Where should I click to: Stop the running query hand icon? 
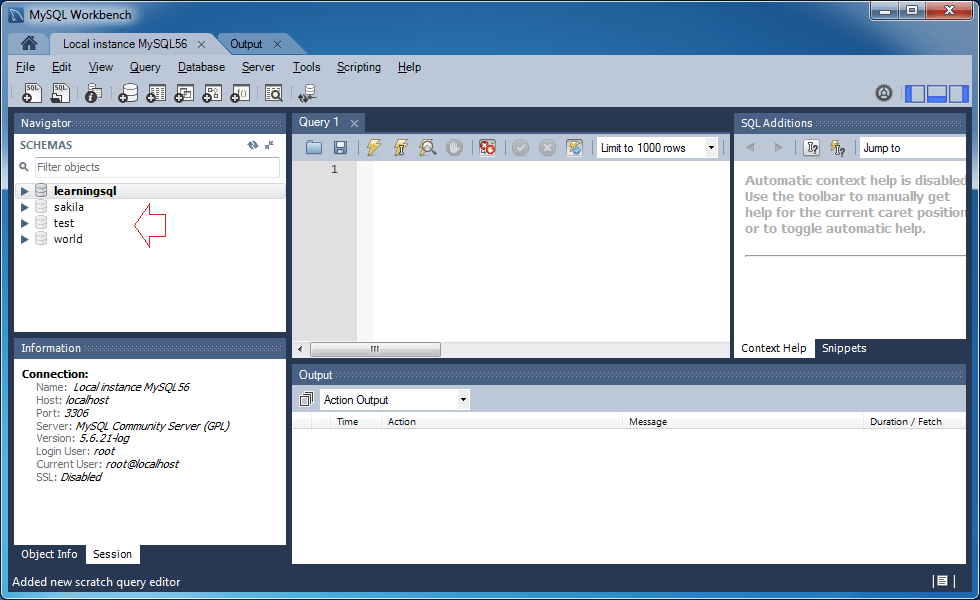(x=454, y=148)
